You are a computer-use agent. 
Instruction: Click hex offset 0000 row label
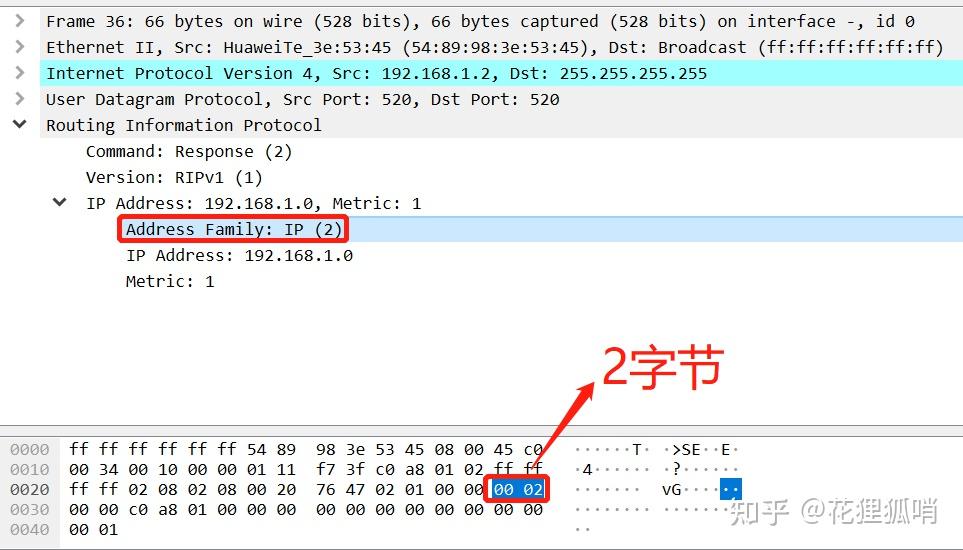tap(29, 449)
